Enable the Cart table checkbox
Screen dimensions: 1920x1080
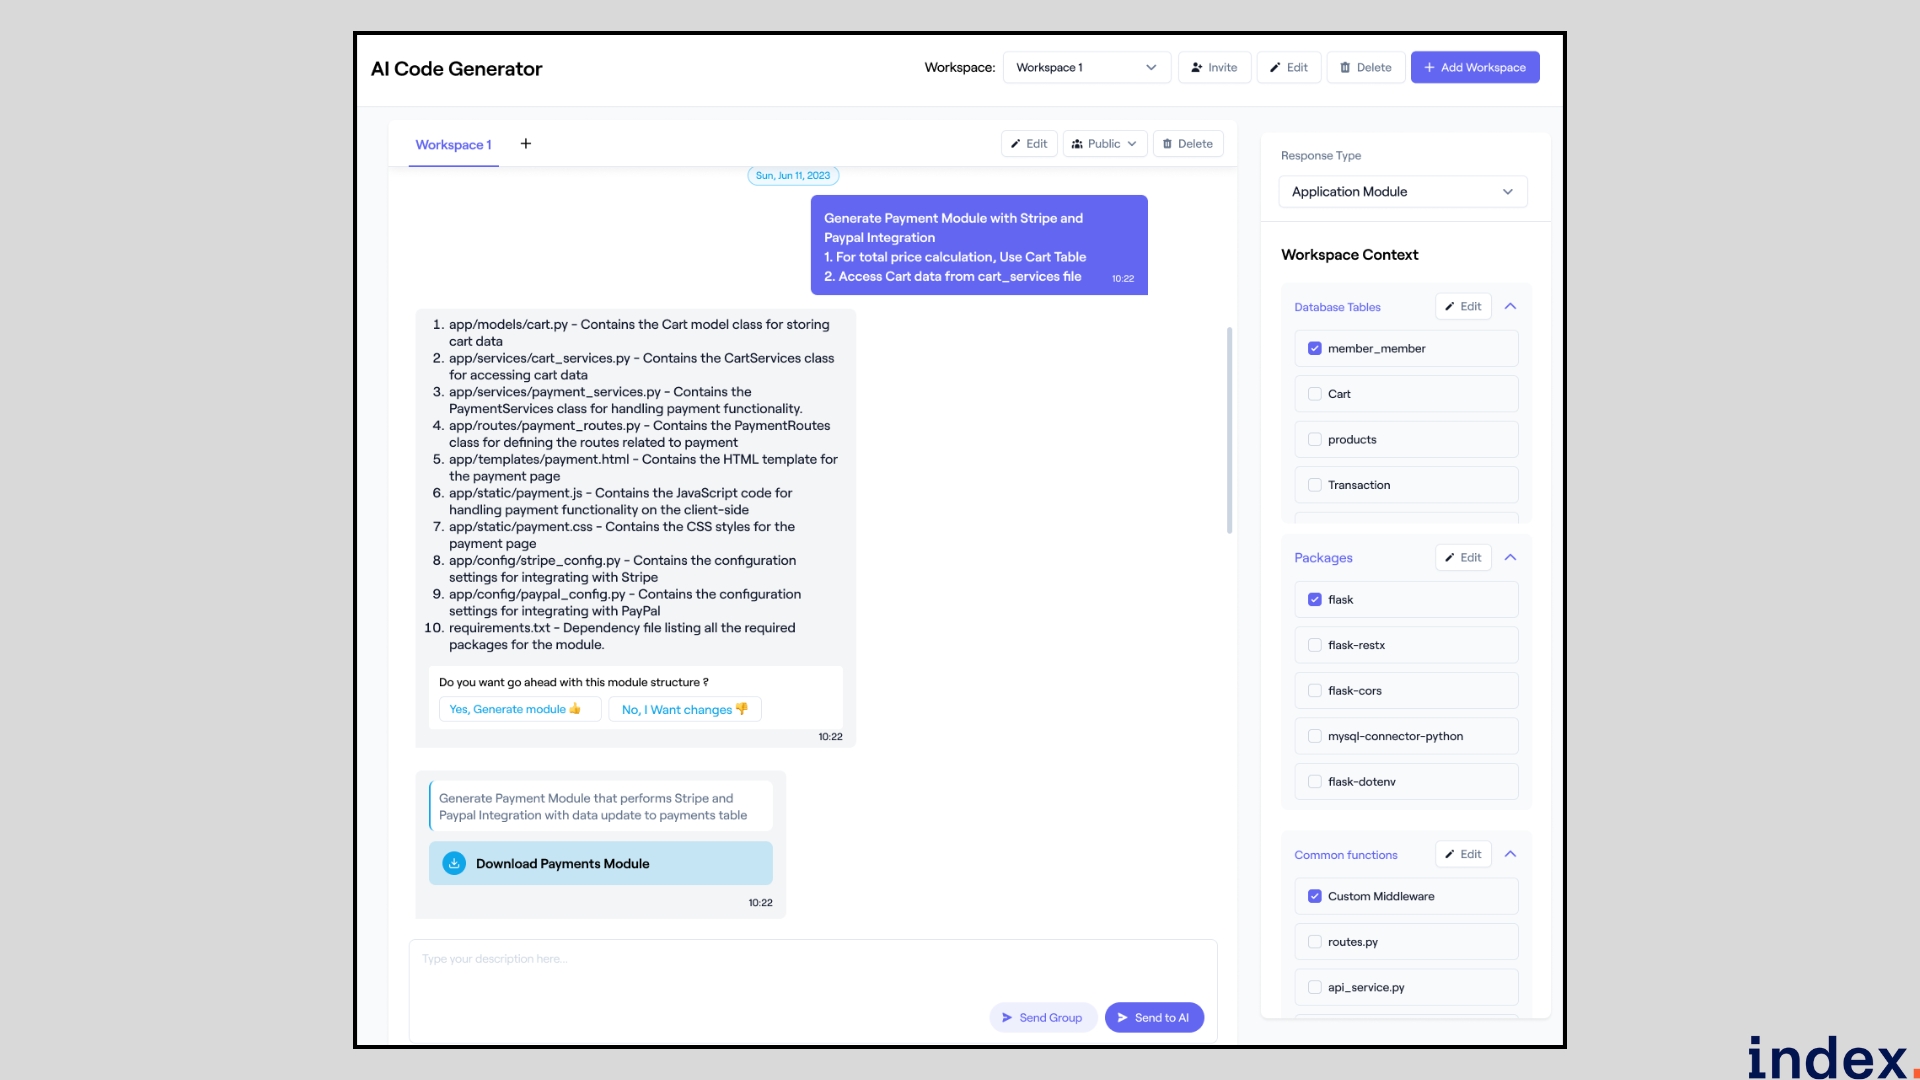[1315, 394]
